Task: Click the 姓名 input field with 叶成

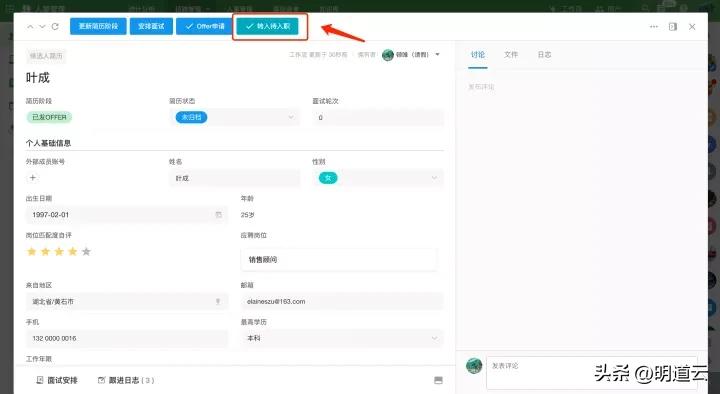Action: [x=234, y=178]
